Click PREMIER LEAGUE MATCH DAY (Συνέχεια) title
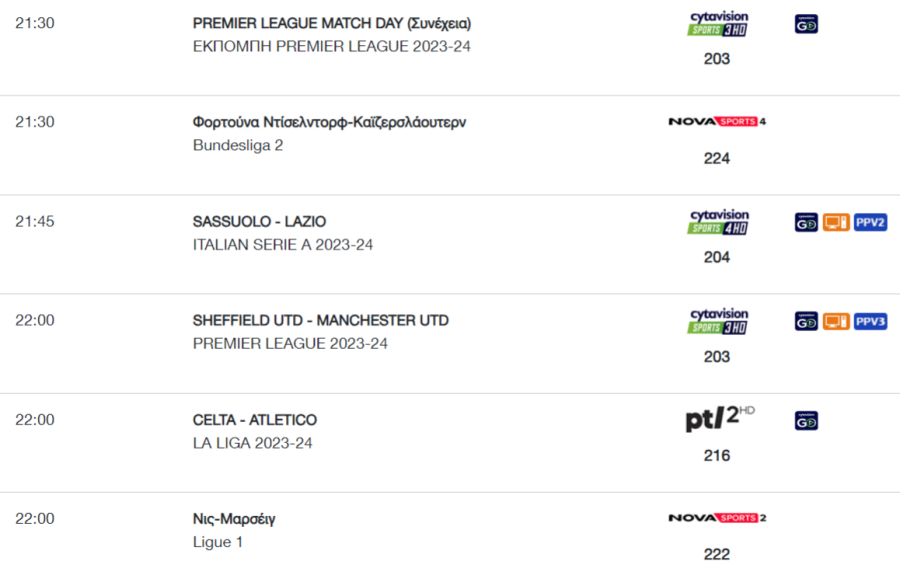 tap(332, 24)
